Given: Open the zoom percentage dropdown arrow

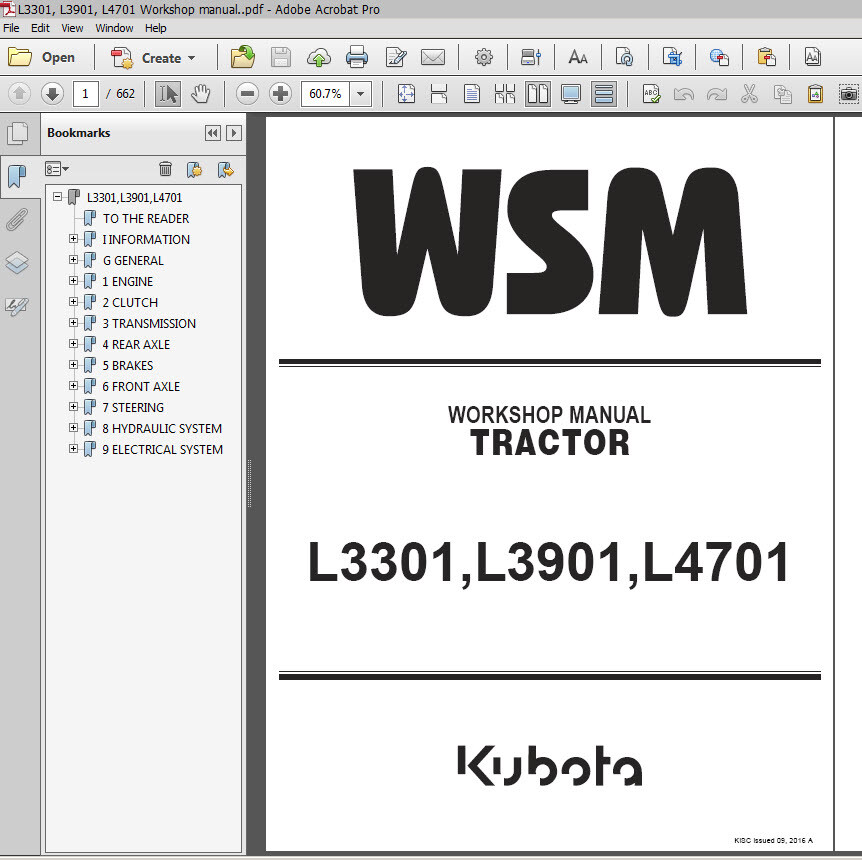Looking at the screenshot, I should pos(360,94).
